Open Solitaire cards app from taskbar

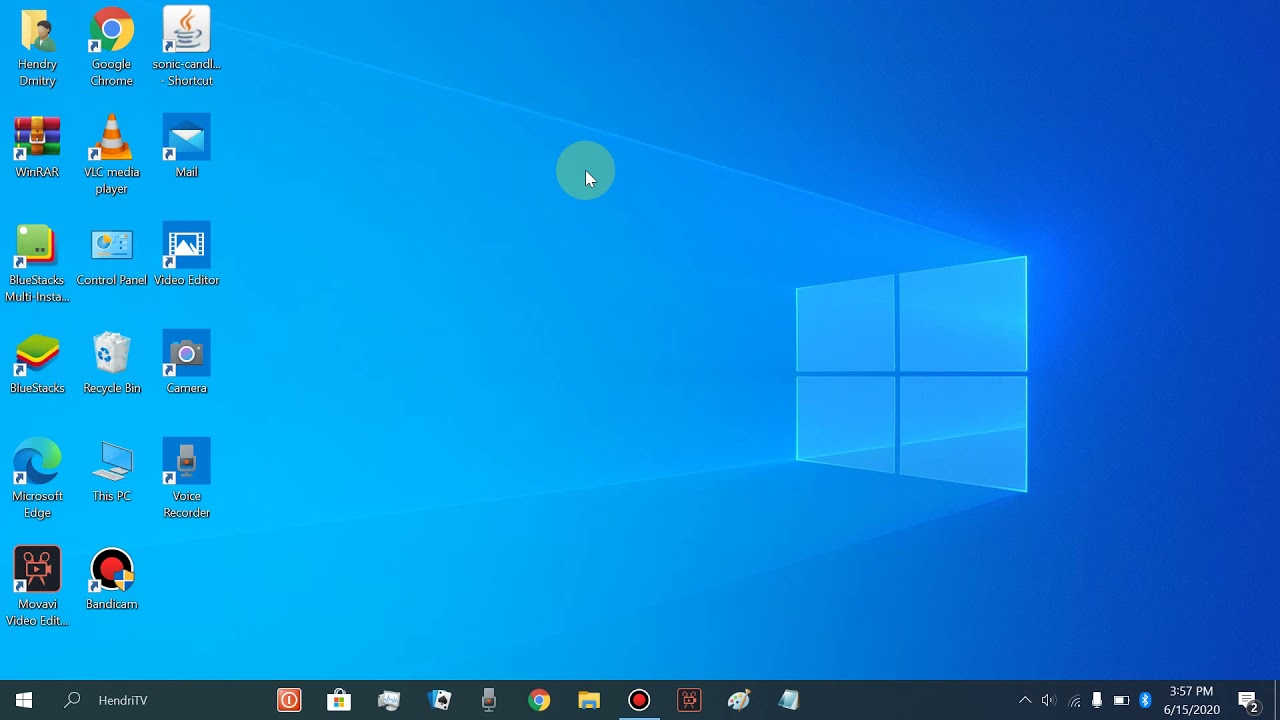coord(439,700)
